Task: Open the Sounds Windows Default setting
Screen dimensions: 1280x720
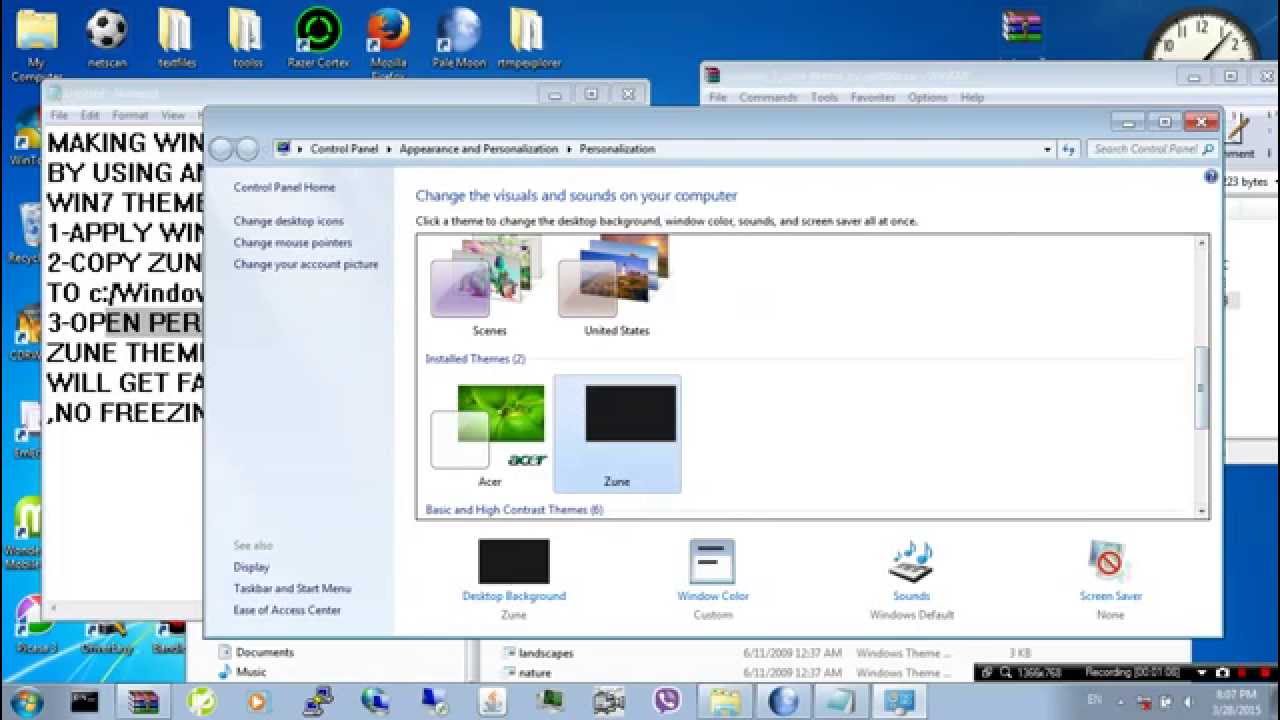Action: [911, 580]
